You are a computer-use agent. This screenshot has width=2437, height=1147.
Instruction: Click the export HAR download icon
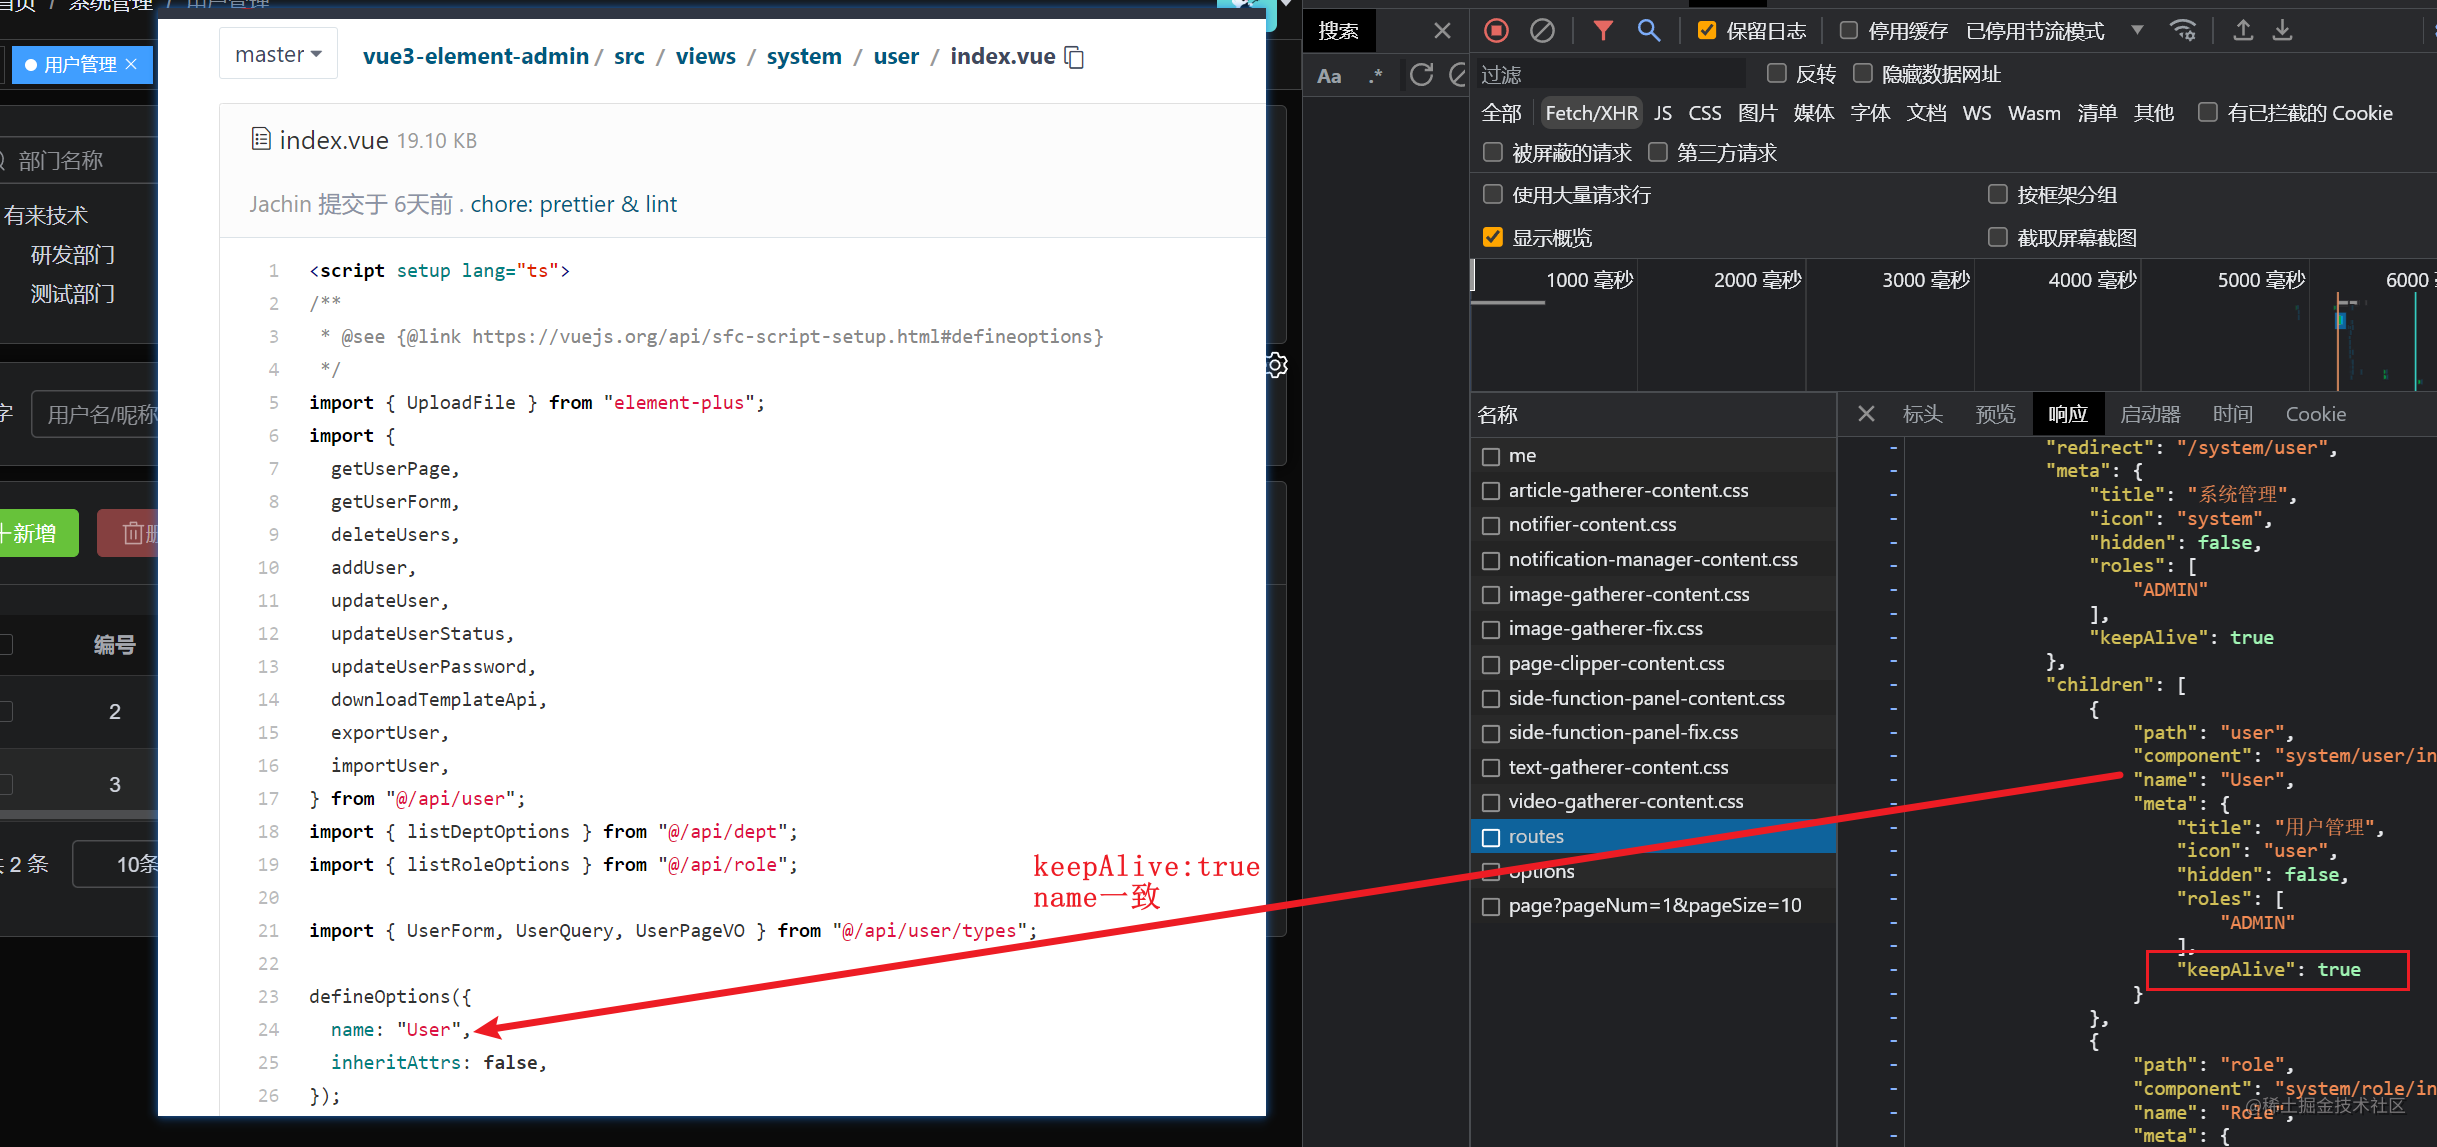click(2283, 31)
